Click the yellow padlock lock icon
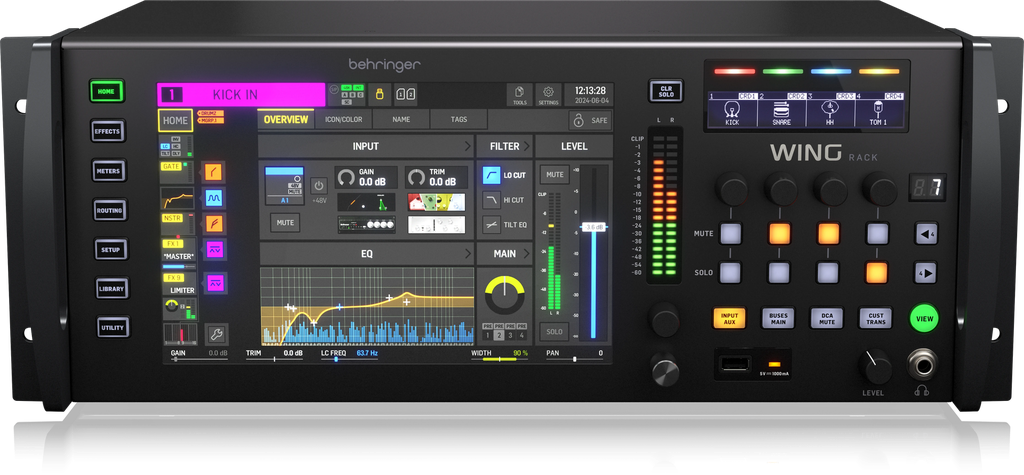This screenshot has height=475, width=1024. tap(378, 94)
